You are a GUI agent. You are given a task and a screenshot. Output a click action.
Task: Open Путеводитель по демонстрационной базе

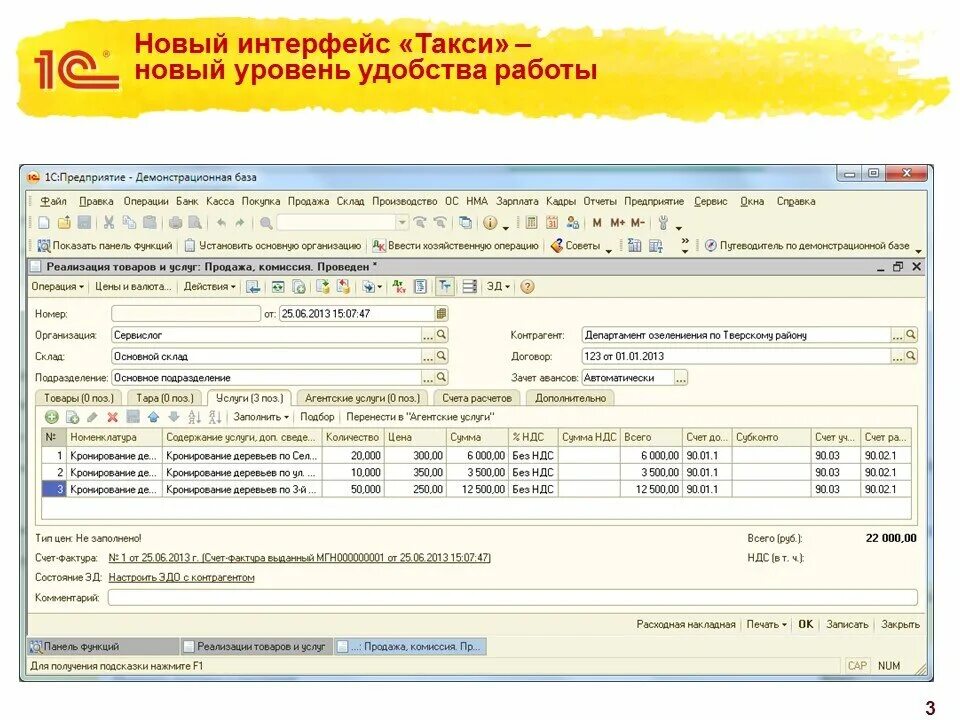click(x=807, y=246)
